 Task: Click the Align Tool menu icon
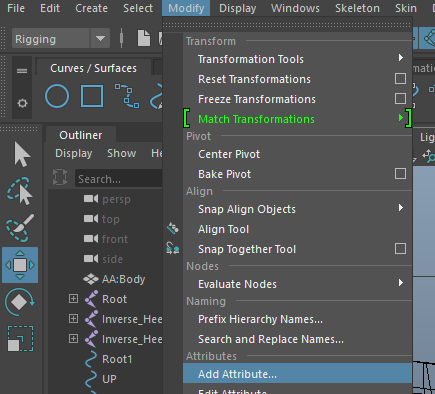pyautogui.click(x=173, y=228)
